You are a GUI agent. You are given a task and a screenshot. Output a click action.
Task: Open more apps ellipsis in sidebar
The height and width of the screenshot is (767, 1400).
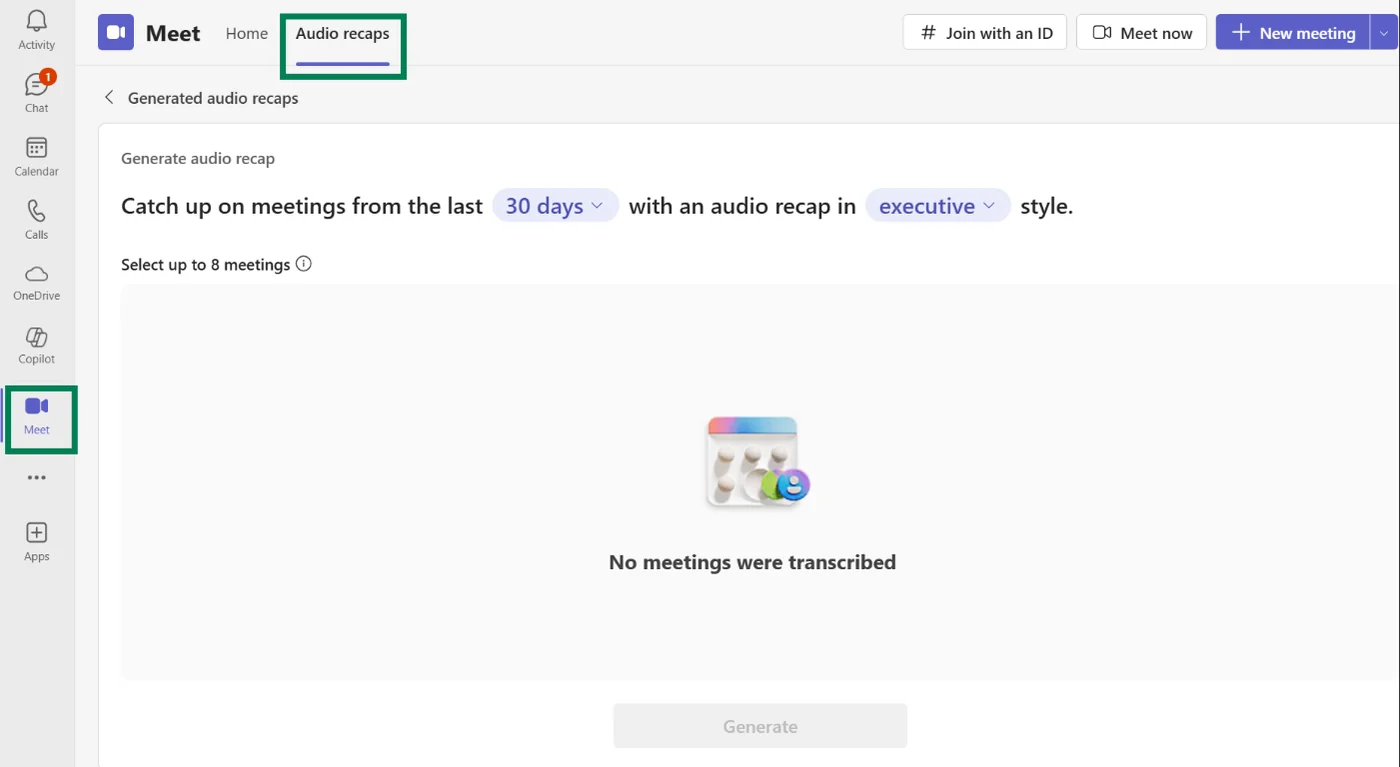(37, 478)
